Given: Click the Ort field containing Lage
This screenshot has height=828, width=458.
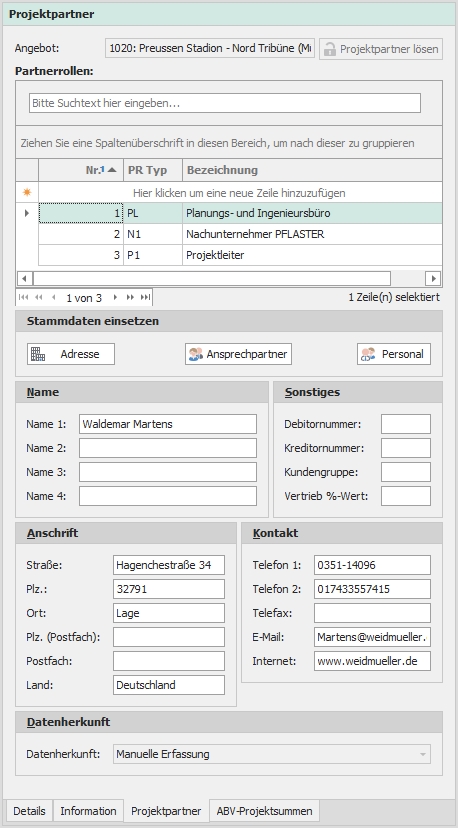Looking at the screenshot, I should (x=169, y=613).
